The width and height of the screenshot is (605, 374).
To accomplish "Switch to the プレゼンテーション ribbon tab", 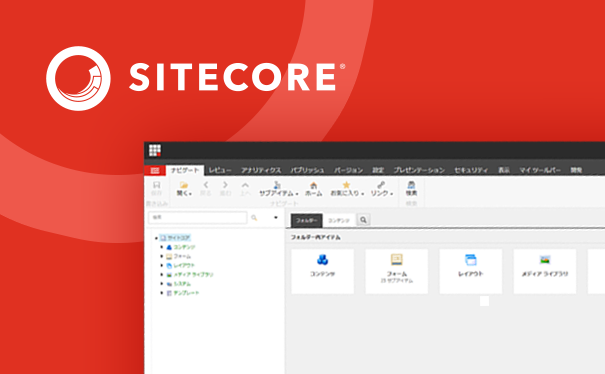I will click(419, 170).
